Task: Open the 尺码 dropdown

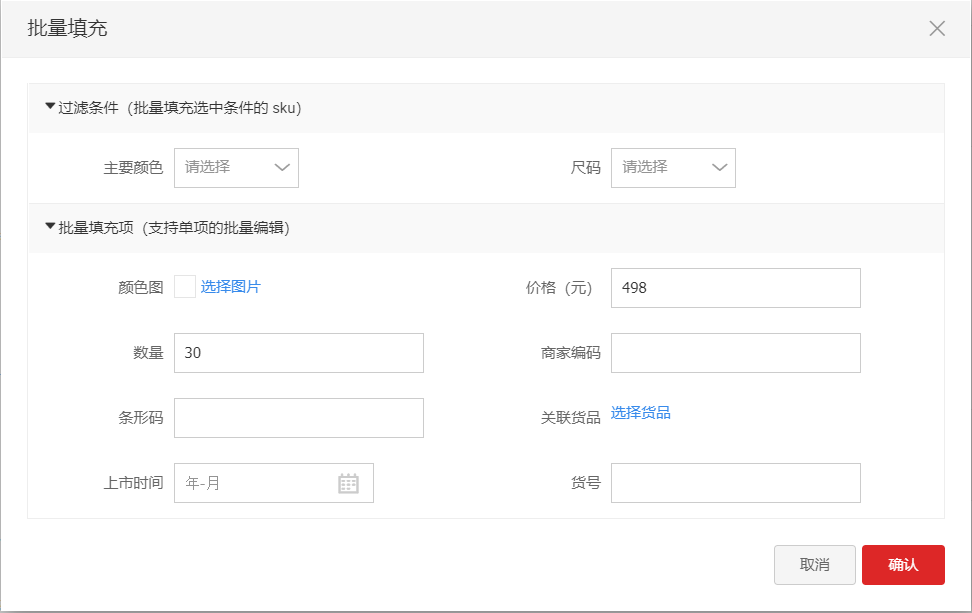Action: point(673,167)
